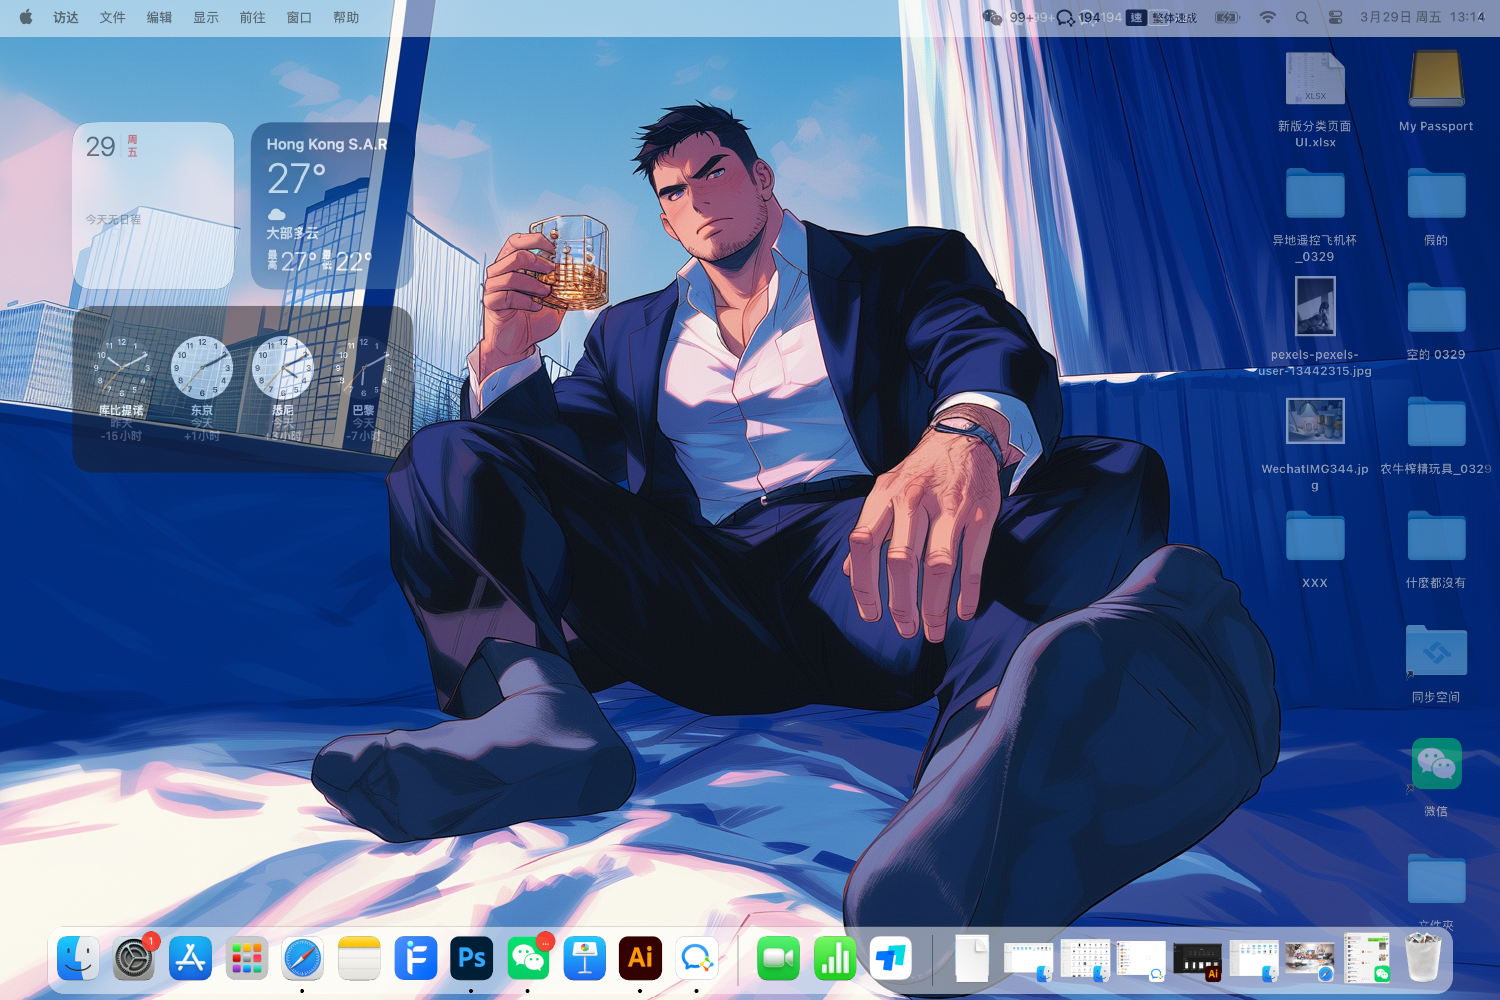Select the WechatIMG344.jpg image file
The width and height of the screenshot is (1500, 1000).
[x=1315, y=443]
